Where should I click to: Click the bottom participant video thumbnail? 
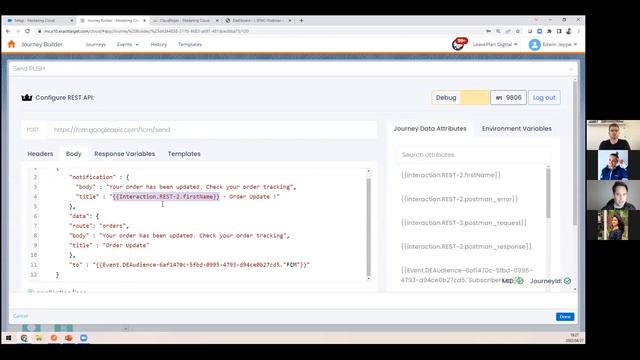click(613, 225)
